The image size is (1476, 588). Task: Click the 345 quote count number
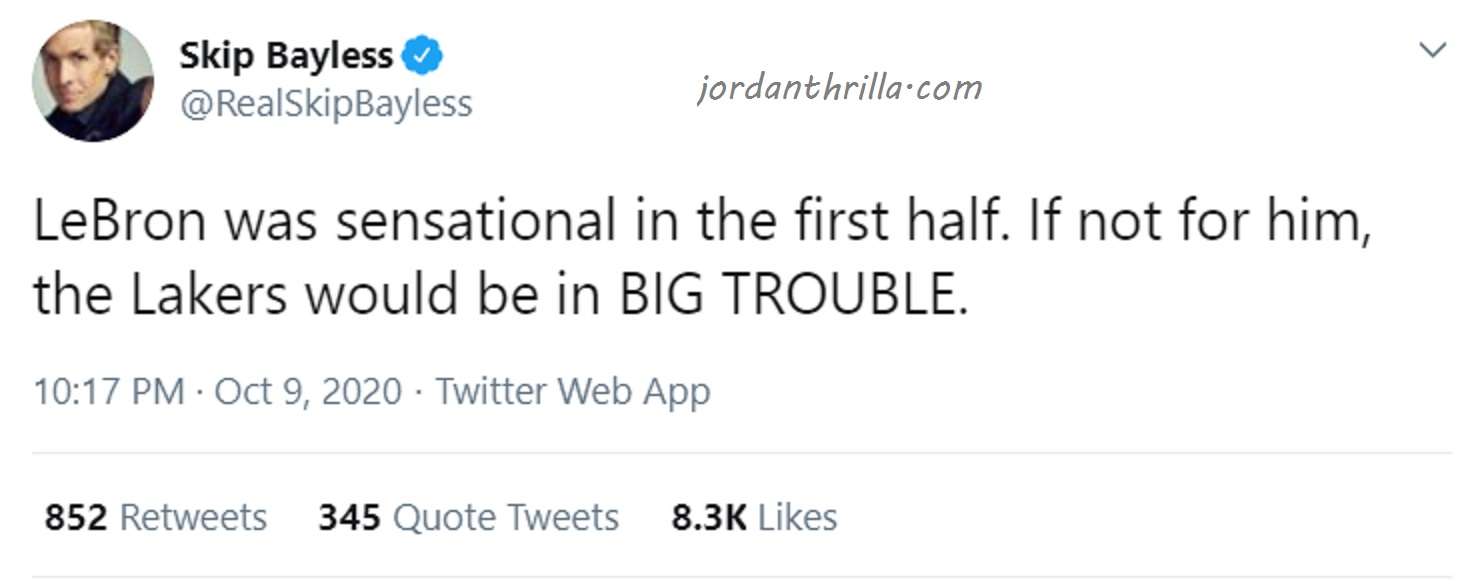(x=350, y=517)
